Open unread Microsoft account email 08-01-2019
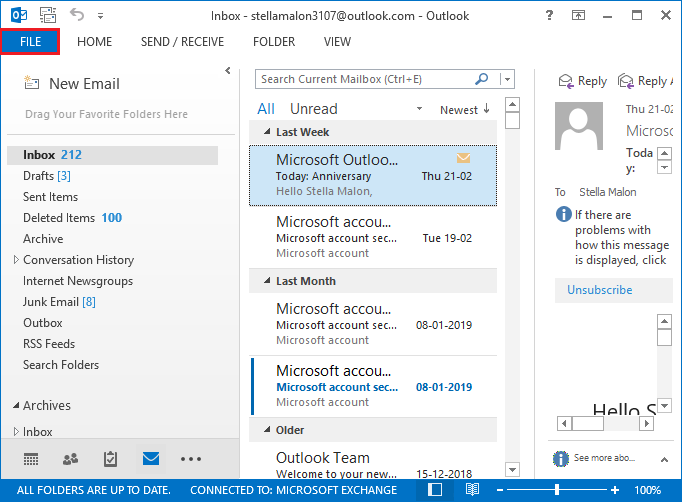The height and width of the screenshot is (502, 682). [373, 386]
